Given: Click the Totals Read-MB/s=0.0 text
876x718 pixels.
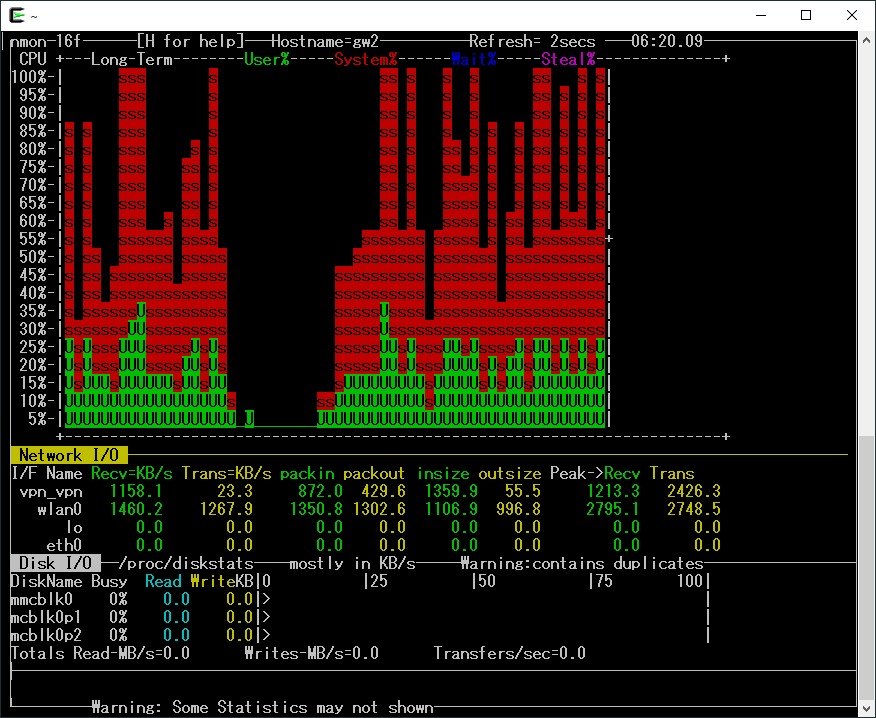Looking at the screenshot, I should pyautogui.click(x=100, y=653).
